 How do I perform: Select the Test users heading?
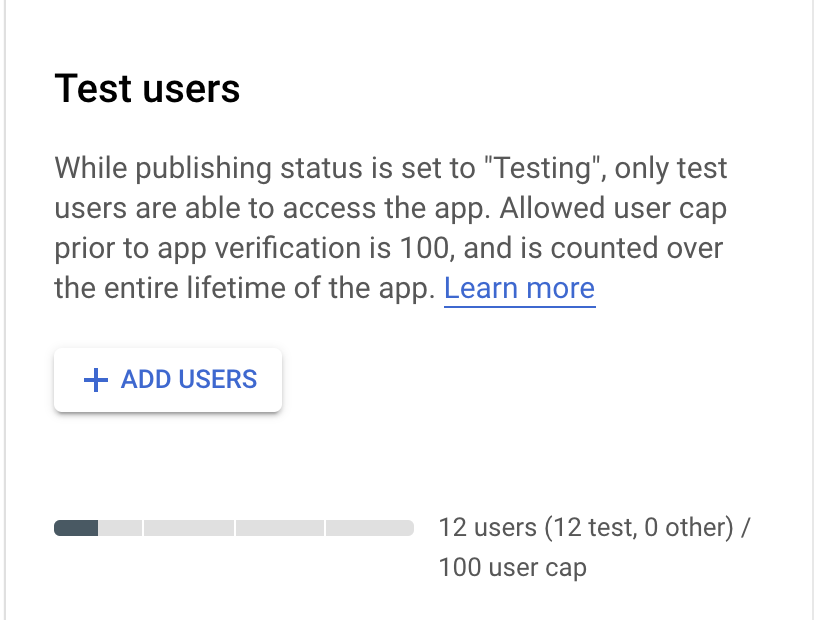tap(147, 88)
